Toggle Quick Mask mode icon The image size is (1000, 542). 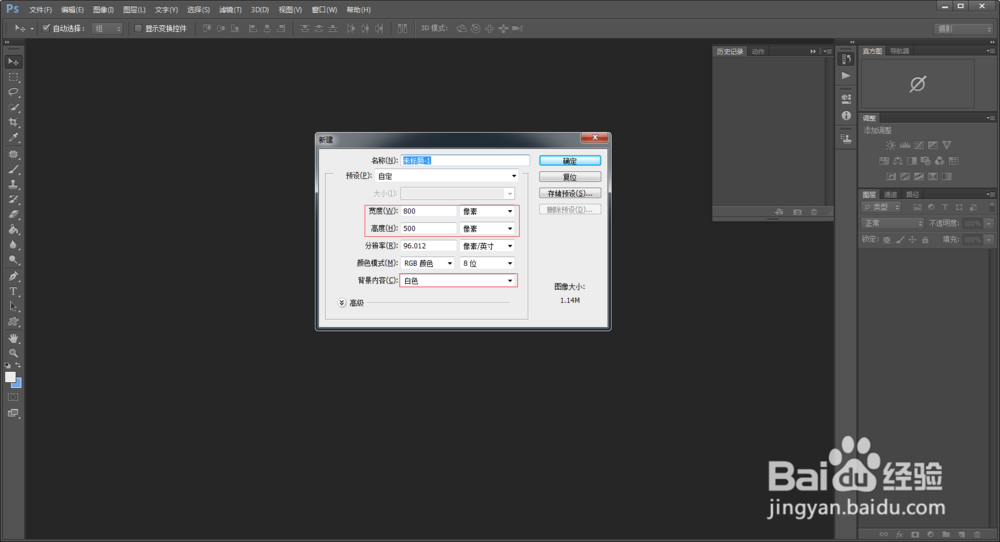[13, 397]
